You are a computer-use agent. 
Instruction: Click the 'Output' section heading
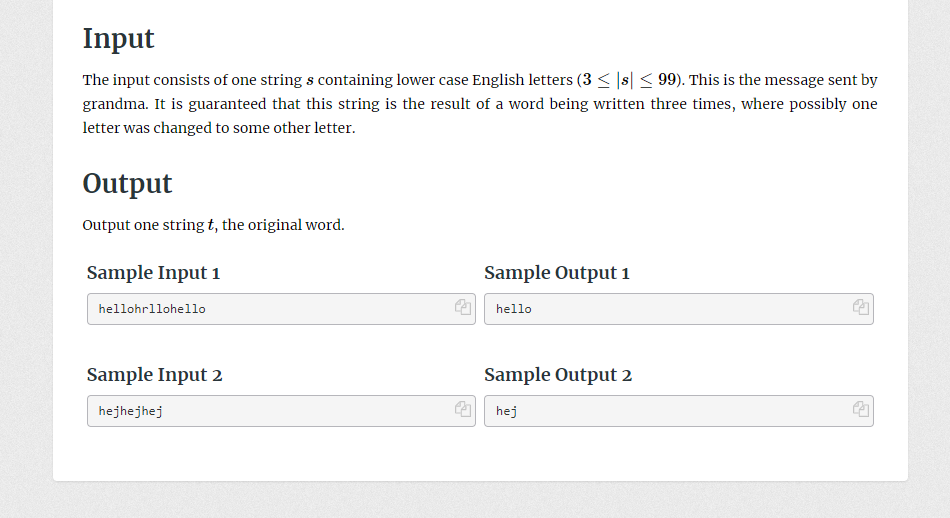click(x=127, y=184)
